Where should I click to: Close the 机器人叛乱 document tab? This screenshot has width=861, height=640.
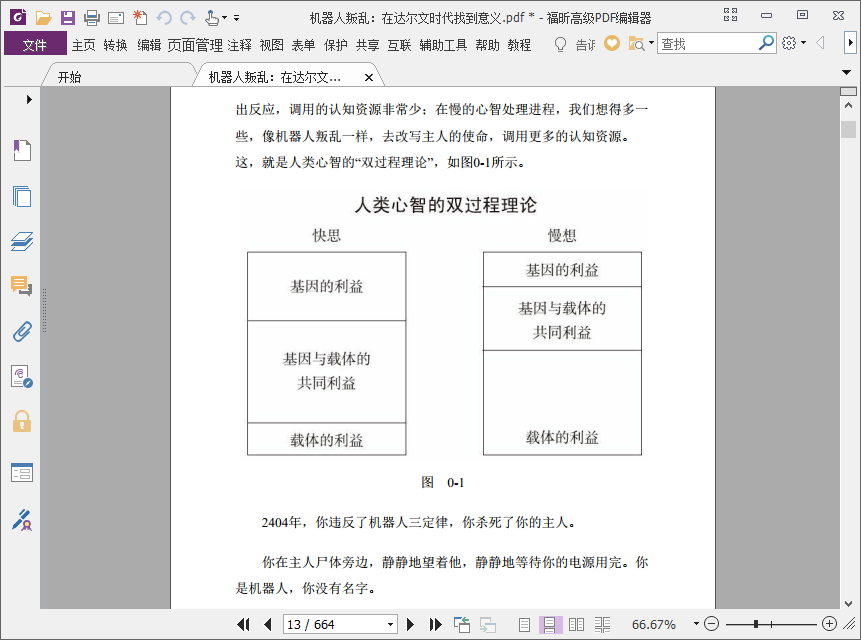(369, 78)
